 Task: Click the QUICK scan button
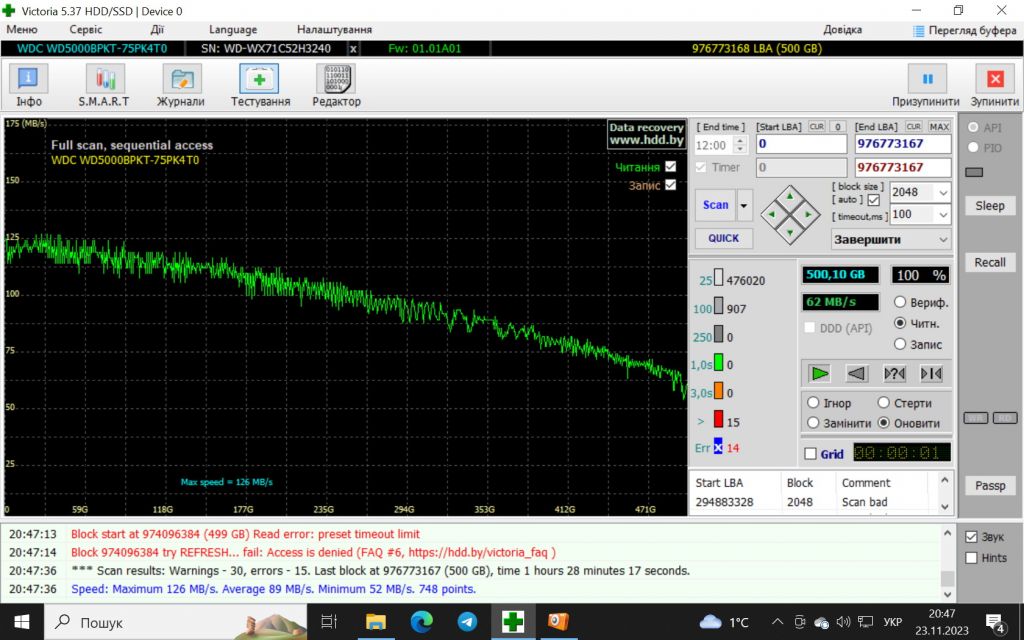pyautogui.click(x=724, y=238)
